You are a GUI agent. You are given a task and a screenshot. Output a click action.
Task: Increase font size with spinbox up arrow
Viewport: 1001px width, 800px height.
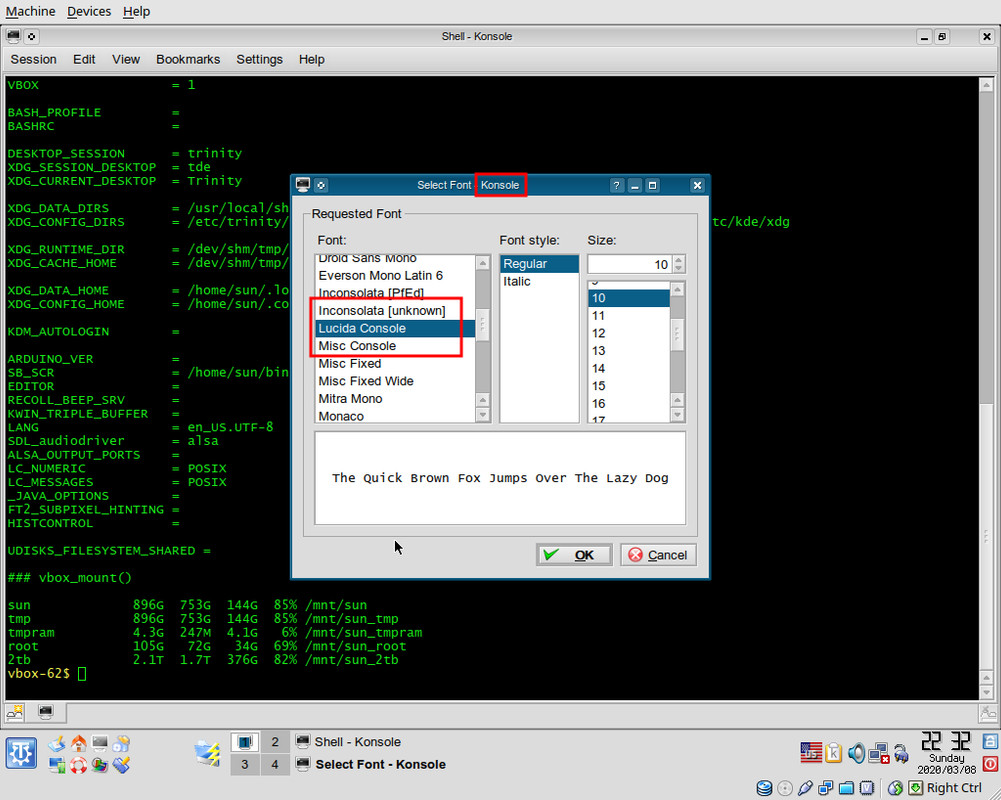click(x=679, y=259)
